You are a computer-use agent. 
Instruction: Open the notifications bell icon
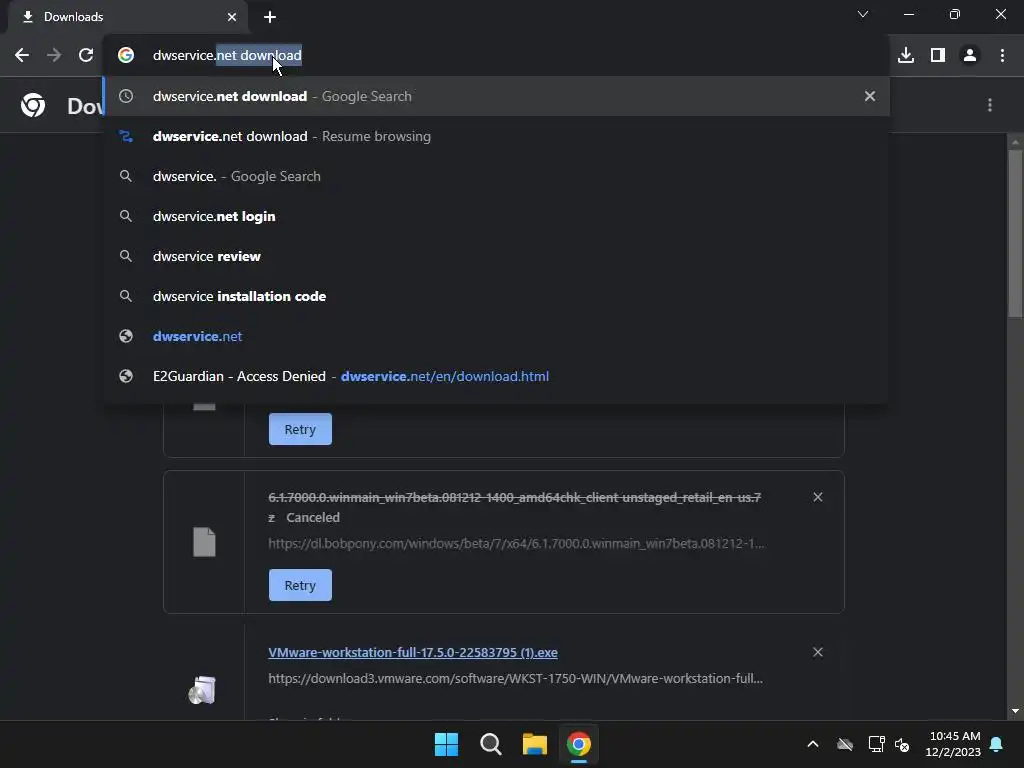coord(997,744)
